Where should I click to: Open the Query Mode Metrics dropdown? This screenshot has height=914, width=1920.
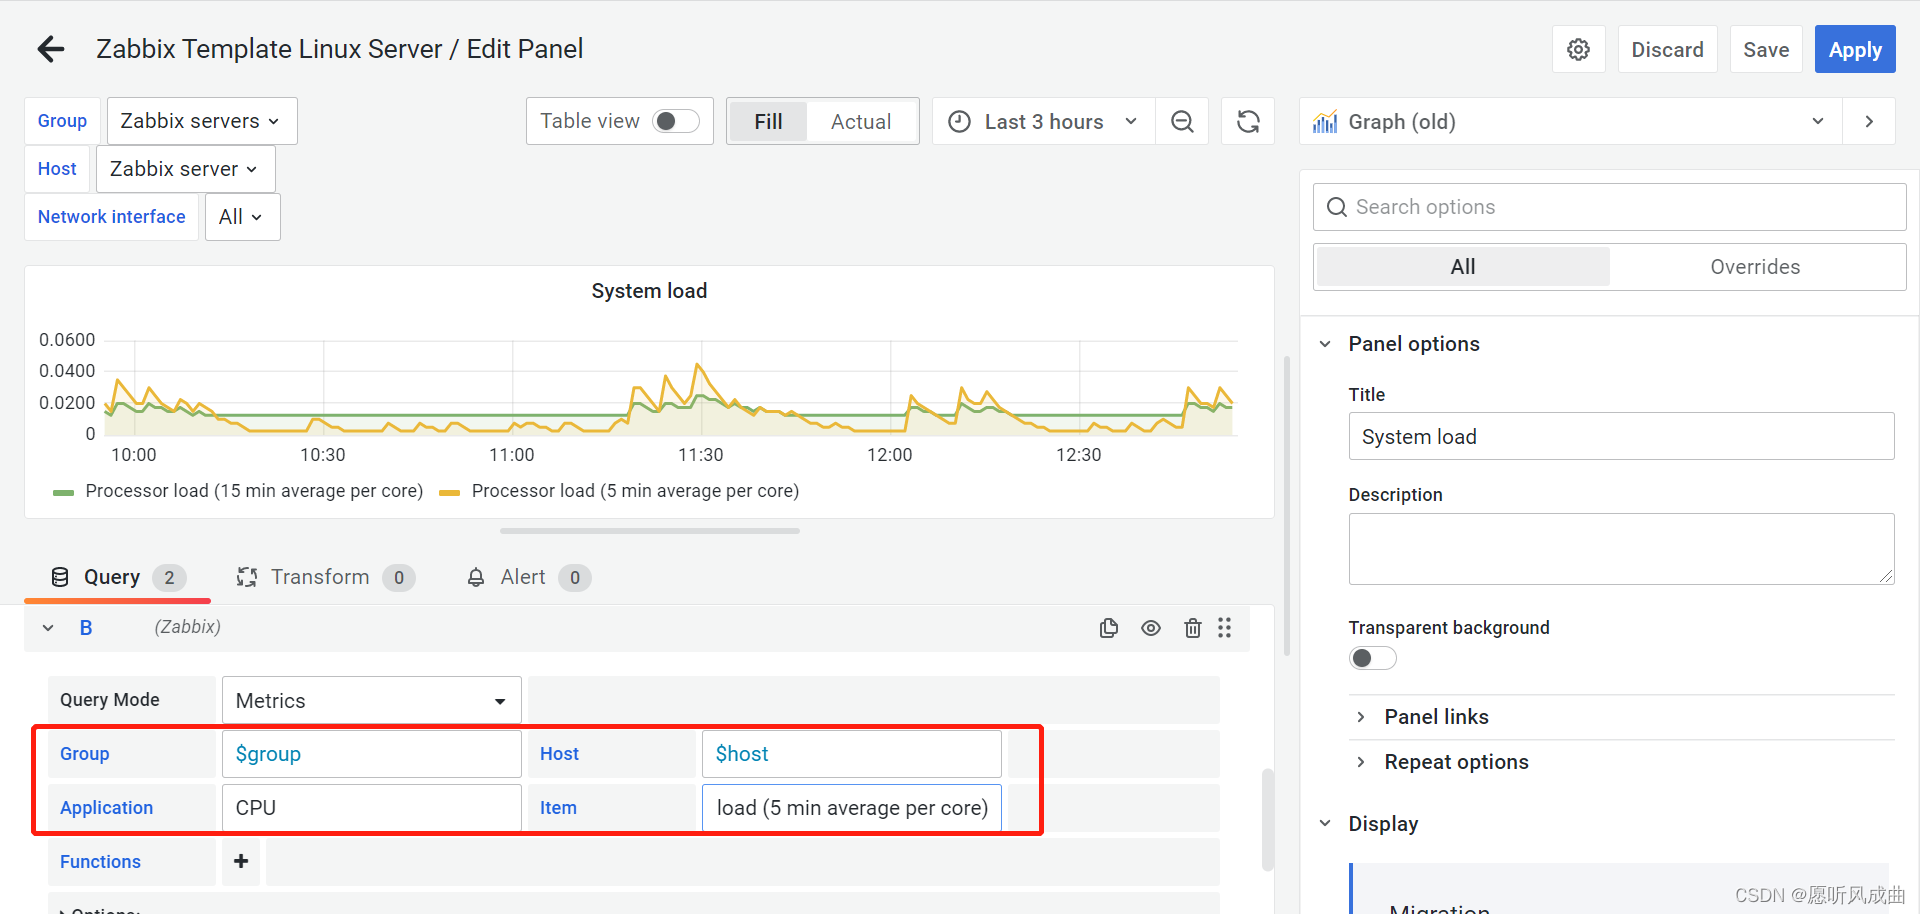click(x=371, y=700)
